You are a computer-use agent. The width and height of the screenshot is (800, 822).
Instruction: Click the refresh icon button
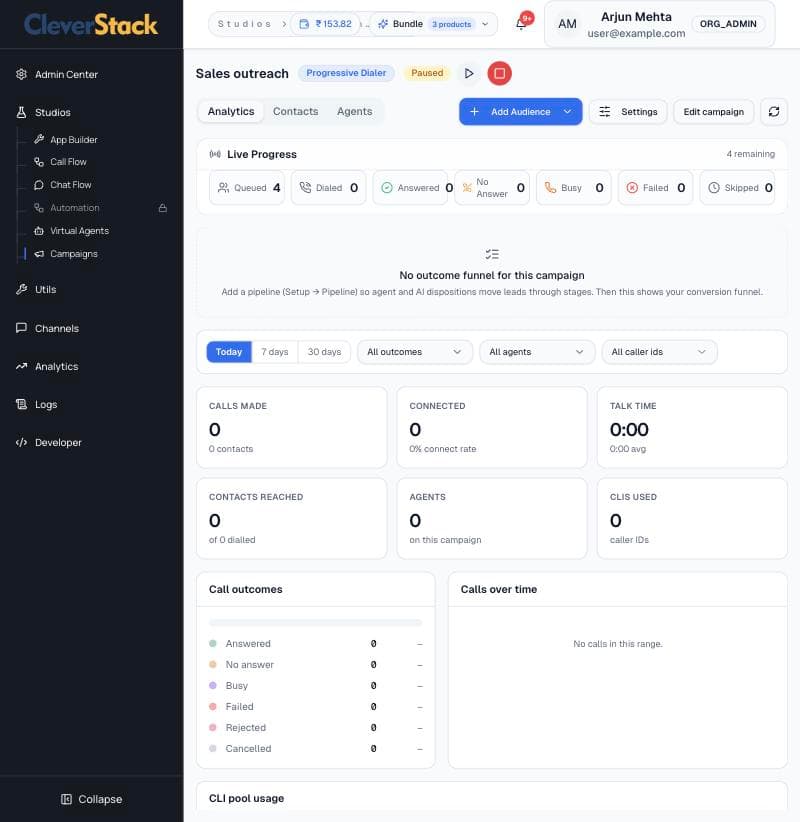click(x=774, y=112)
